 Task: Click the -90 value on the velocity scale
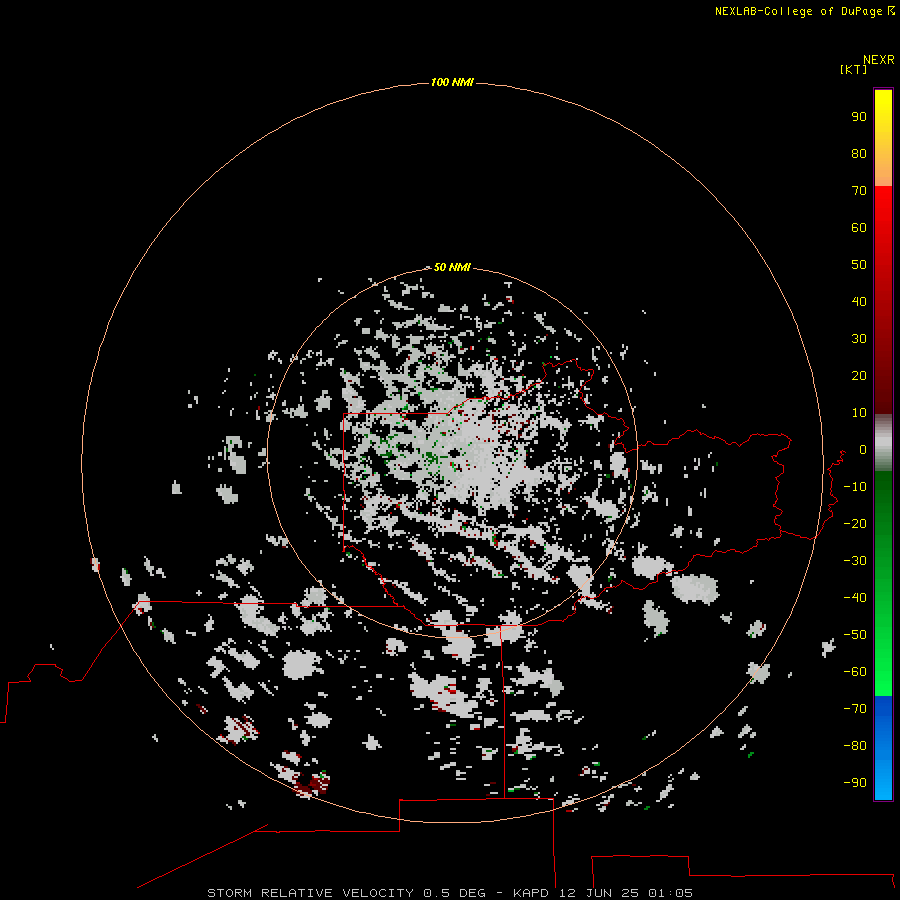[855, 783]
